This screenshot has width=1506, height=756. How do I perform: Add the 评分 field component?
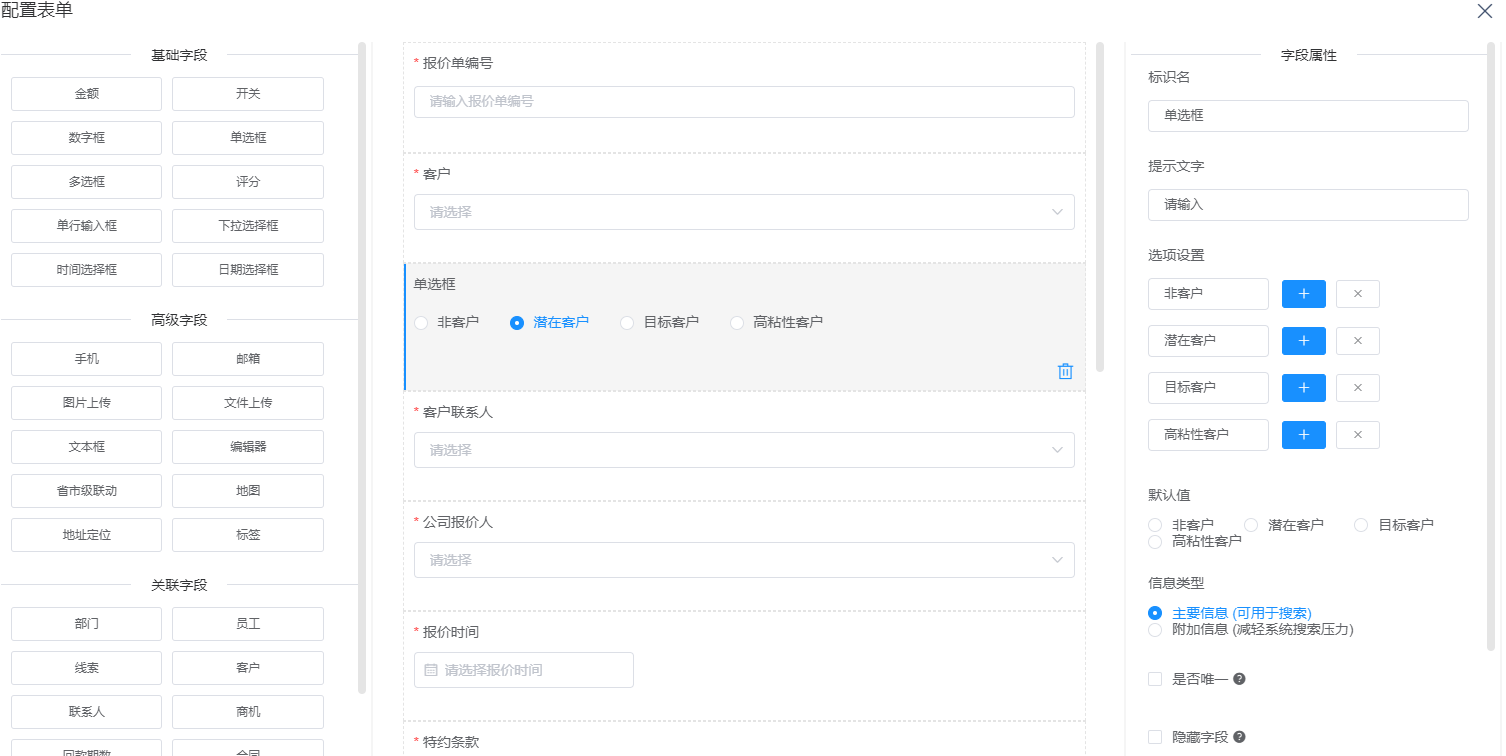pos(248,182)
